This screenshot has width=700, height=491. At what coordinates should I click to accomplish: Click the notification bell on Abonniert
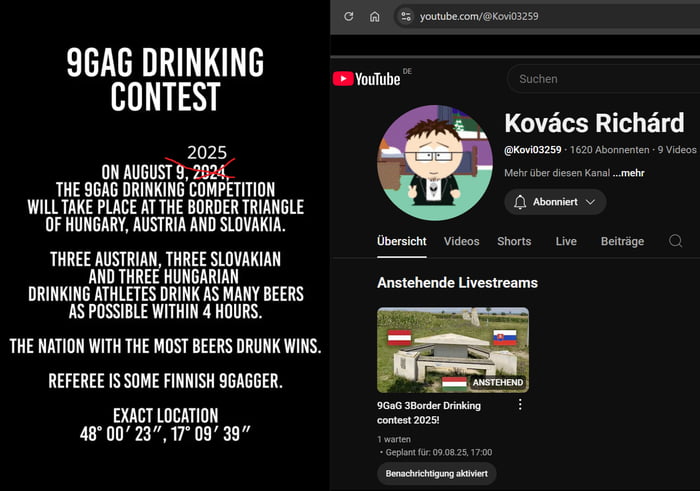pos(520,202)
